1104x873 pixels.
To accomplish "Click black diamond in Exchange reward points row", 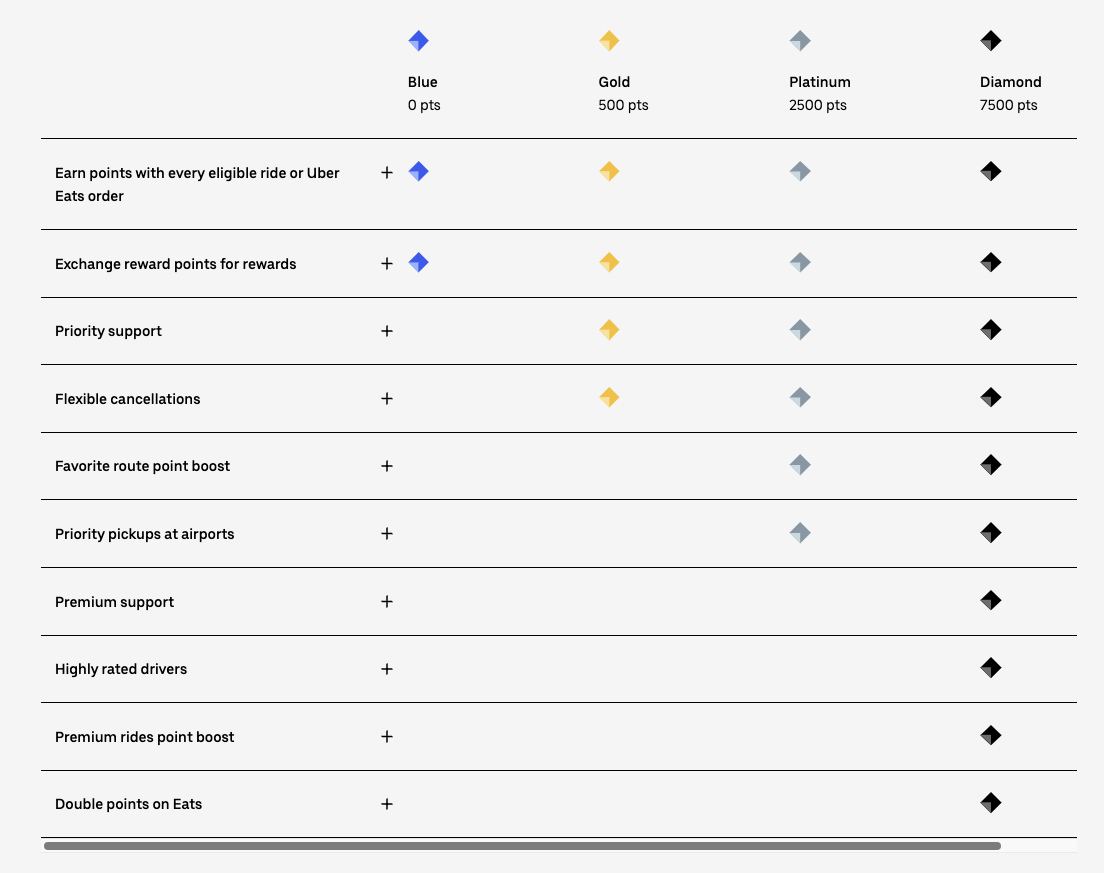I will pos(991,263).
